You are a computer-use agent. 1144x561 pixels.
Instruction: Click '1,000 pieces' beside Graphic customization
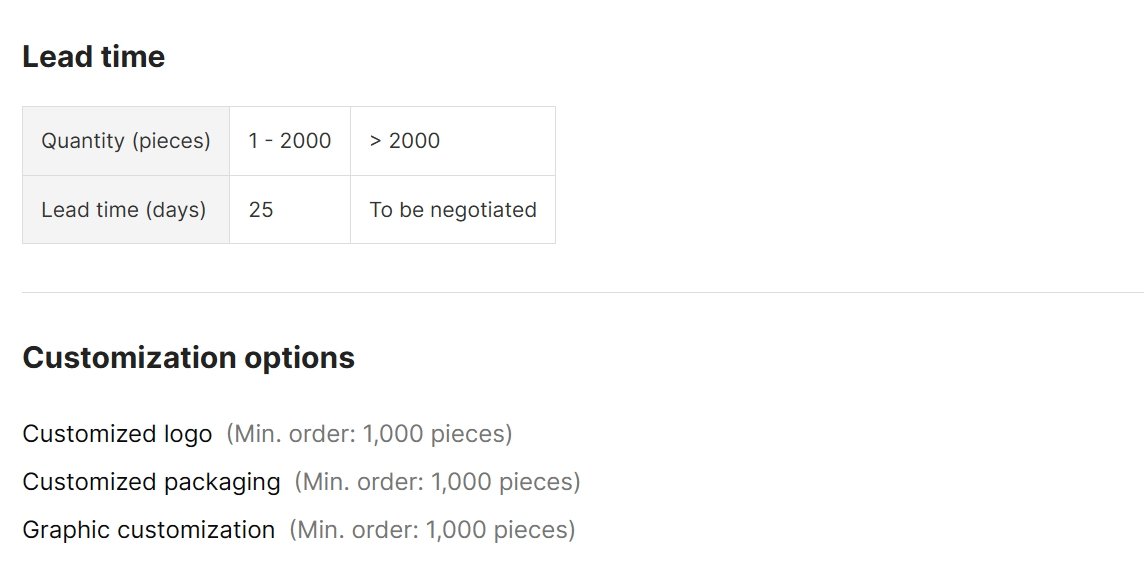(497, 530)
